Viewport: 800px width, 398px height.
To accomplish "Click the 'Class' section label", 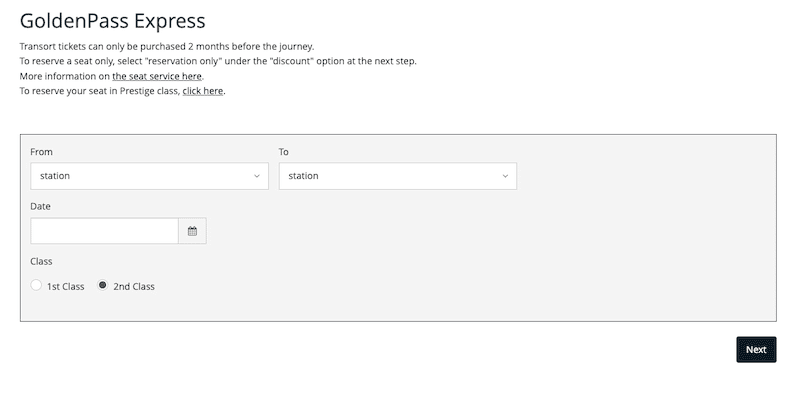I will pos(41,261).
